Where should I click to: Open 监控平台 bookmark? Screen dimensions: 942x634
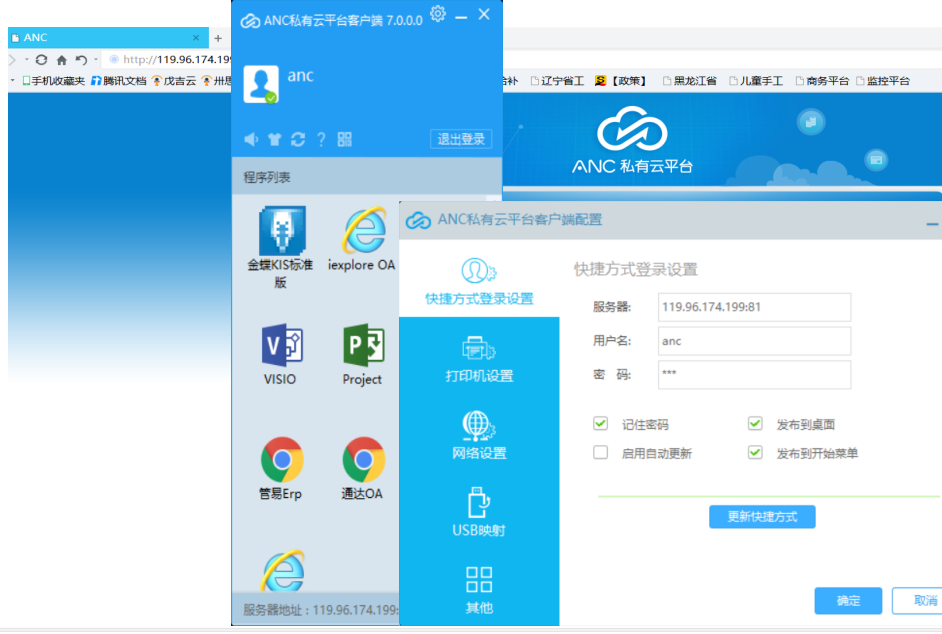tap(883, 81)
